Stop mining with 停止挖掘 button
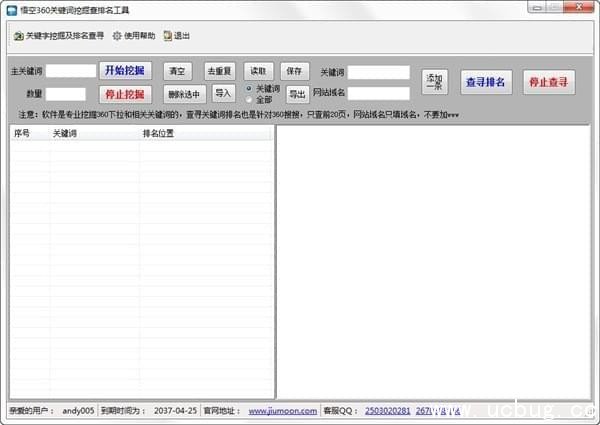Screen dimensions: 600x425 pos(125,94)
